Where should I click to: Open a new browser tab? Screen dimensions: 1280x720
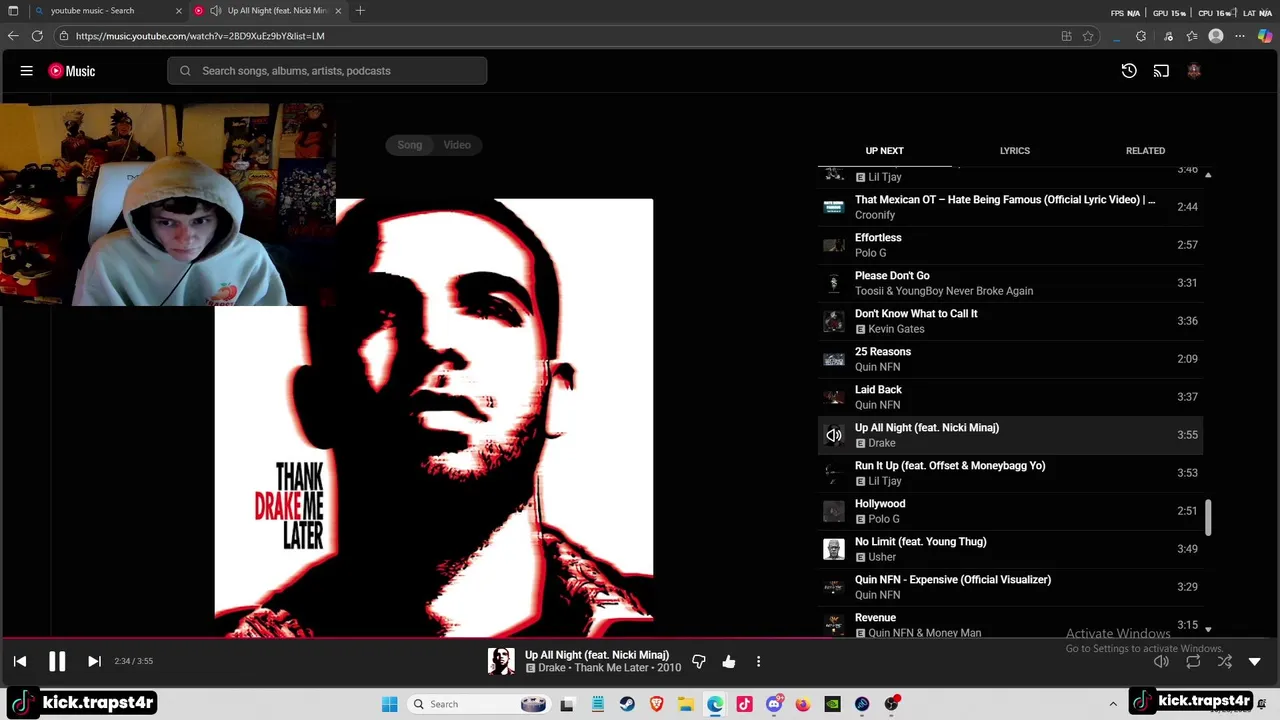point(360,11)
